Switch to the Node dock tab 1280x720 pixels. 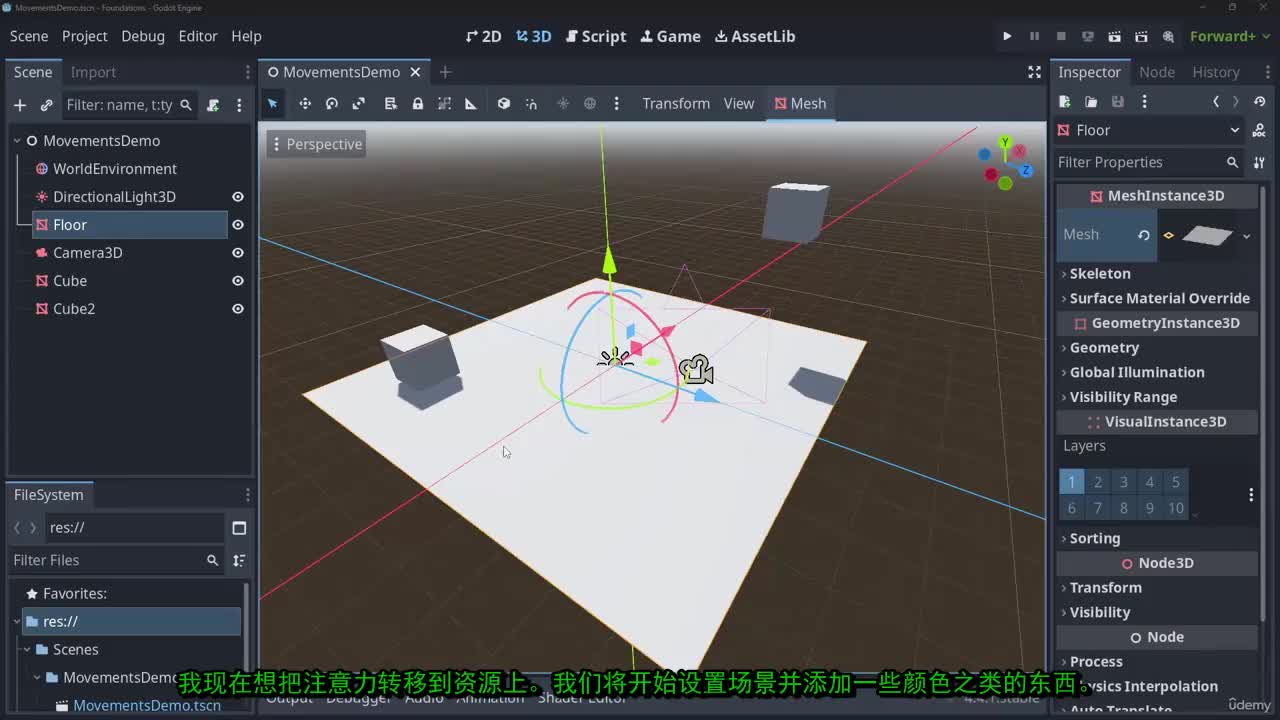(x=1157, y=72)
